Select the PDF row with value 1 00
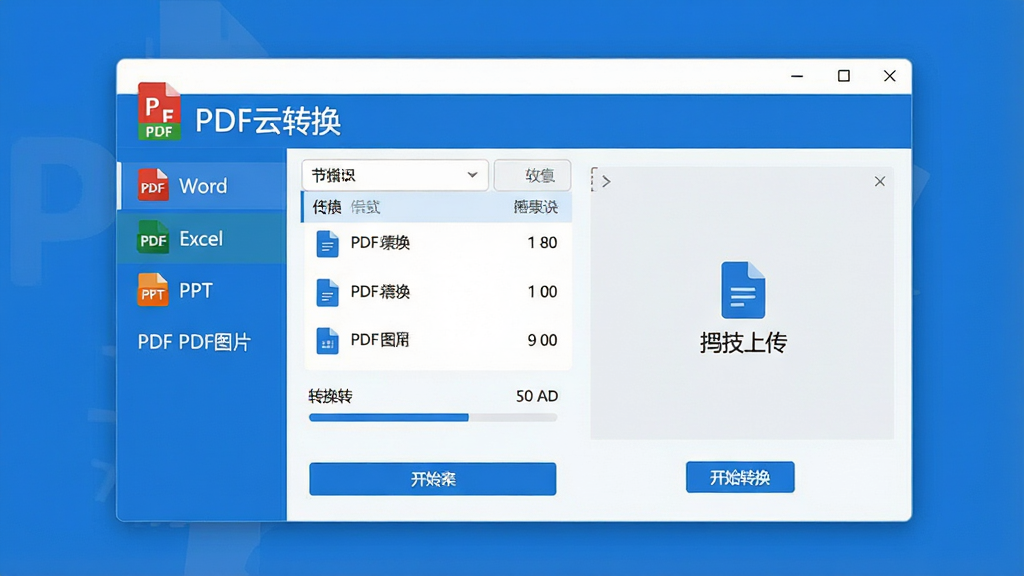 [x=436, y=291]
